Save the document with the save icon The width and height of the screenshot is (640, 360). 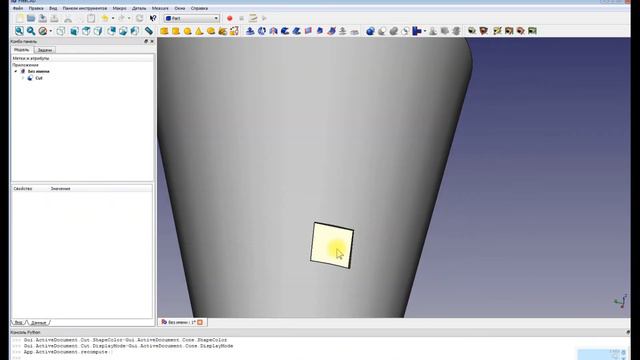[x=42, y=18]
